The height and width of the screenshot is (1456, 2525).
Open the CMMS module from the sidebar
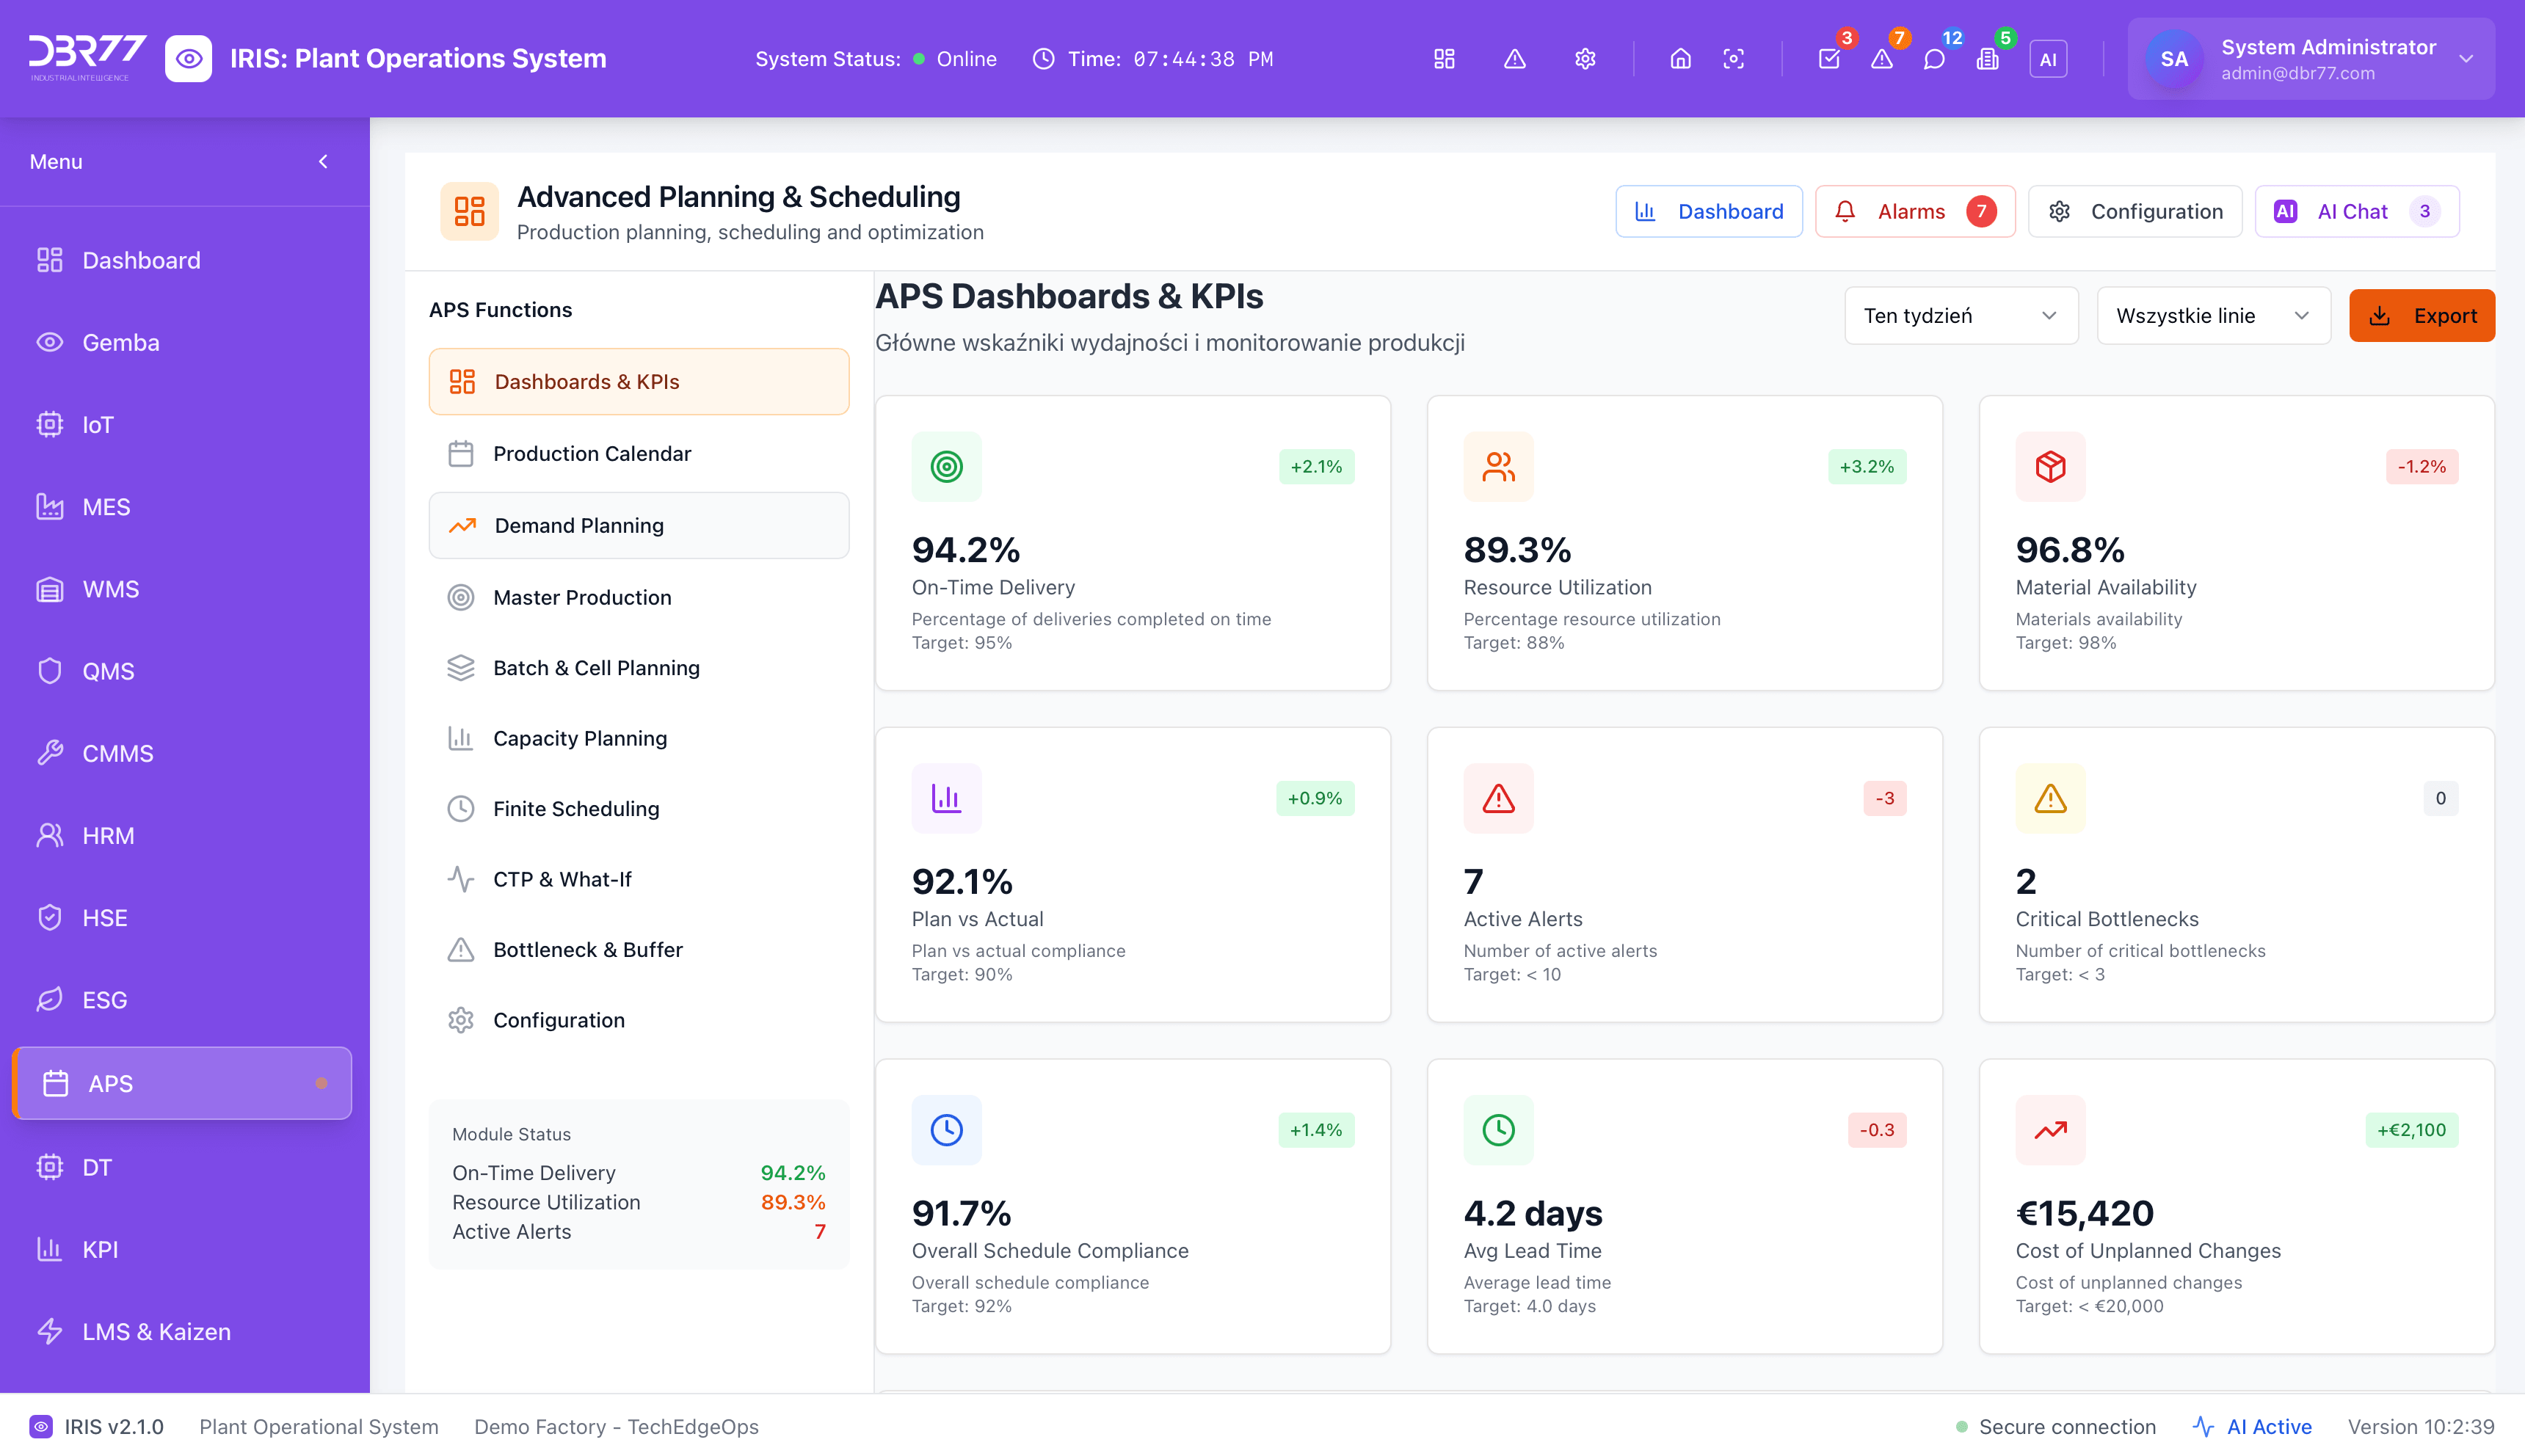point(117,753)
